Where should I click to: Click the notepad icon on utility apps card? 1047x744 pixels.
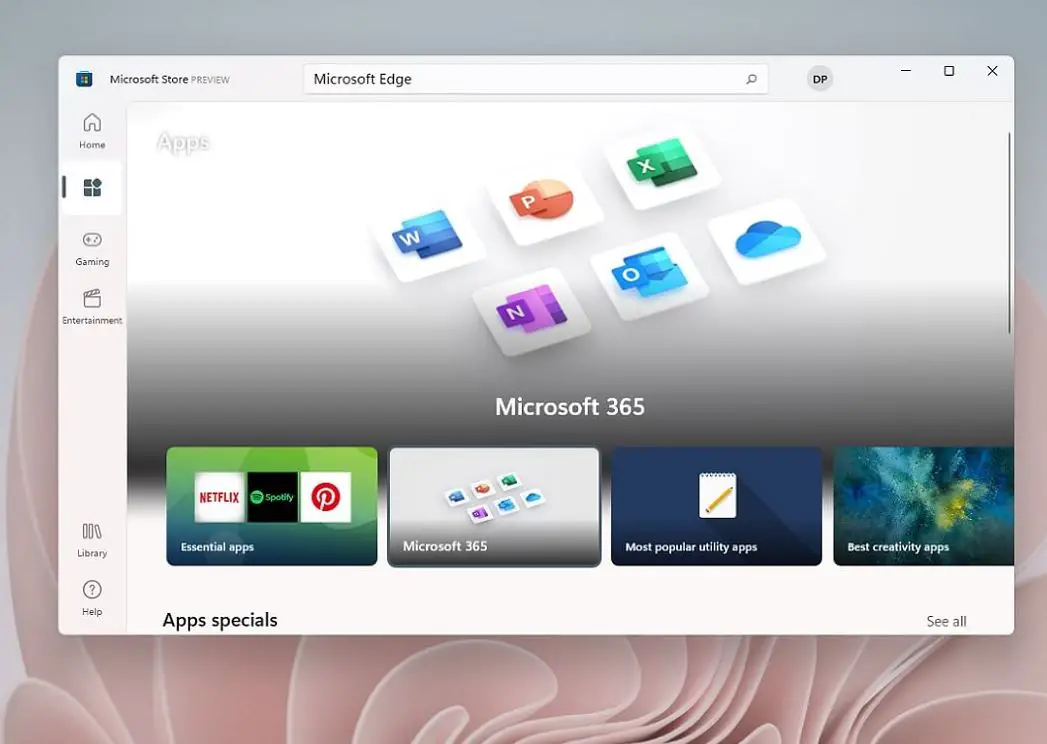click(717, 496)
